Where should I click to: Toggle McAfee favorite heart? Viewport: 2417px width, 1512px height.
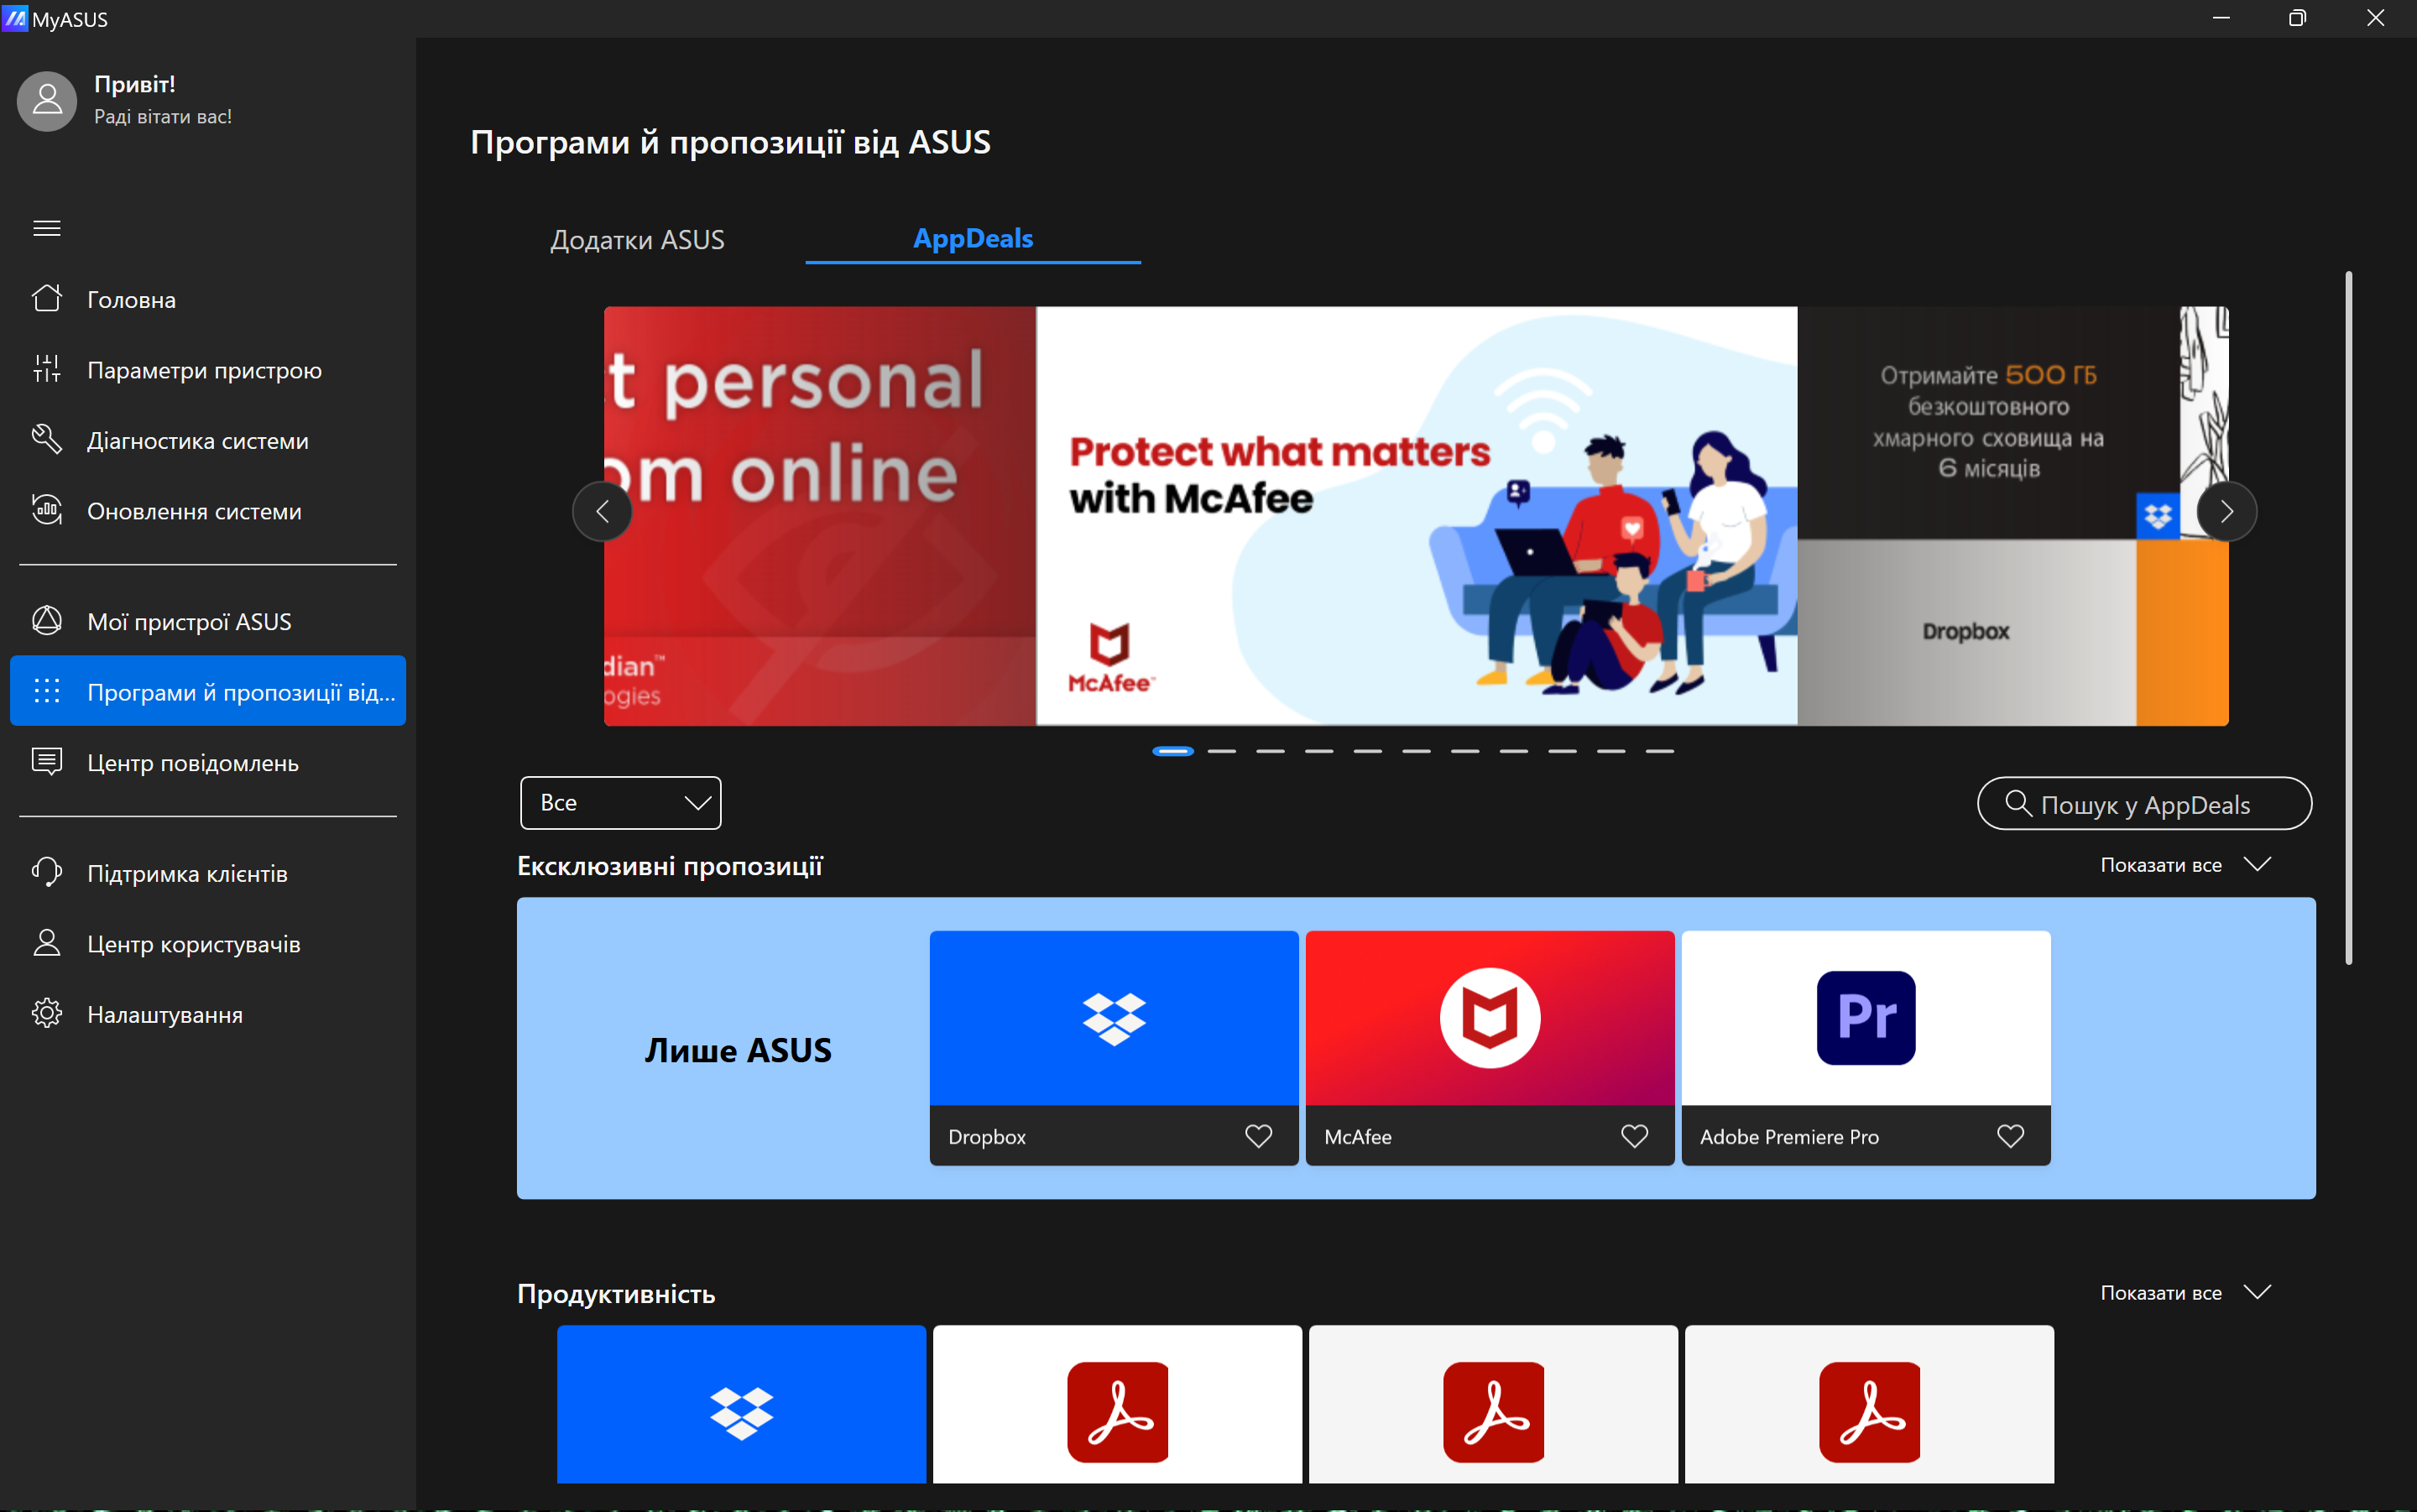point(1634,1136)
